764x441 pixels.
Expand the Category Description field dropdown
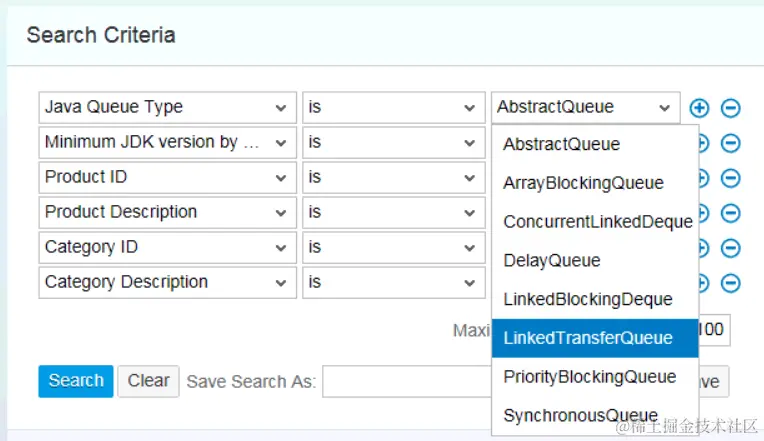(167, 283)
